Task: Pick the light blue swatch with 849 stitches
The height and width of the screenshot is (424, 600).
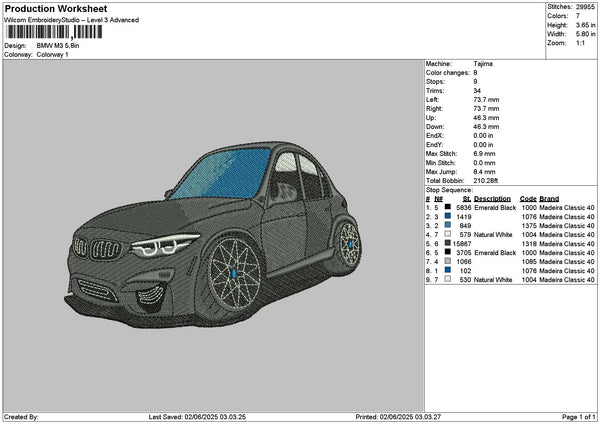Action: pyautogui.click(x=447, y=225)
